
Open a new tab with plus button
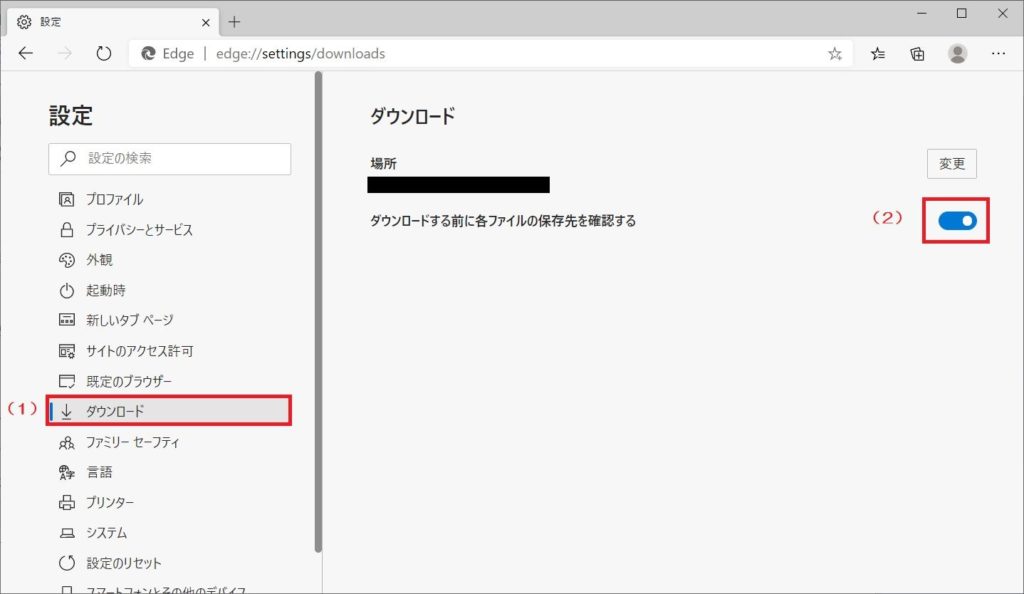235,22
